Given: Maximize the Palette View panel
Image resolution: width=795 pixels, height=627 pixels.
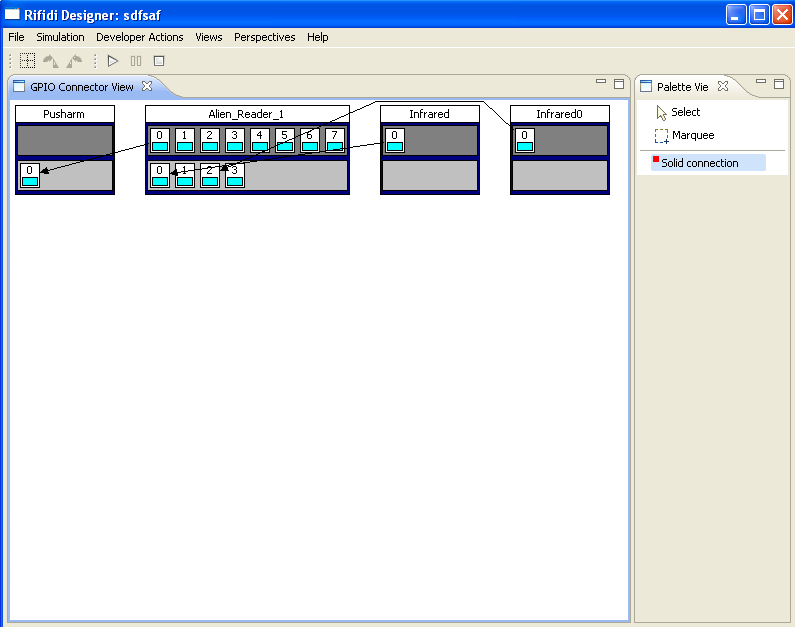Looking at the screenshot, I should pyautogui.click(x=779, y=84).
